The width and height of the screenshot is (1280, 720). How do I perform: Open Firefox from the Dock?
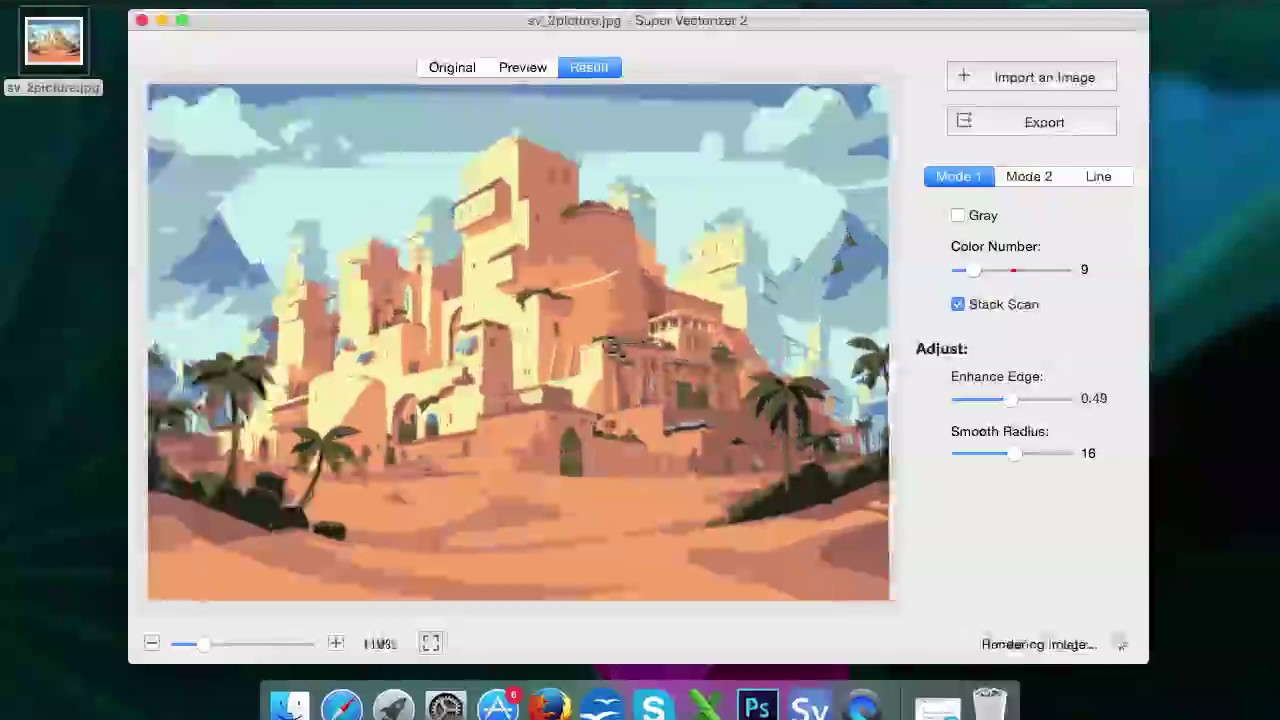coord(549,705)
